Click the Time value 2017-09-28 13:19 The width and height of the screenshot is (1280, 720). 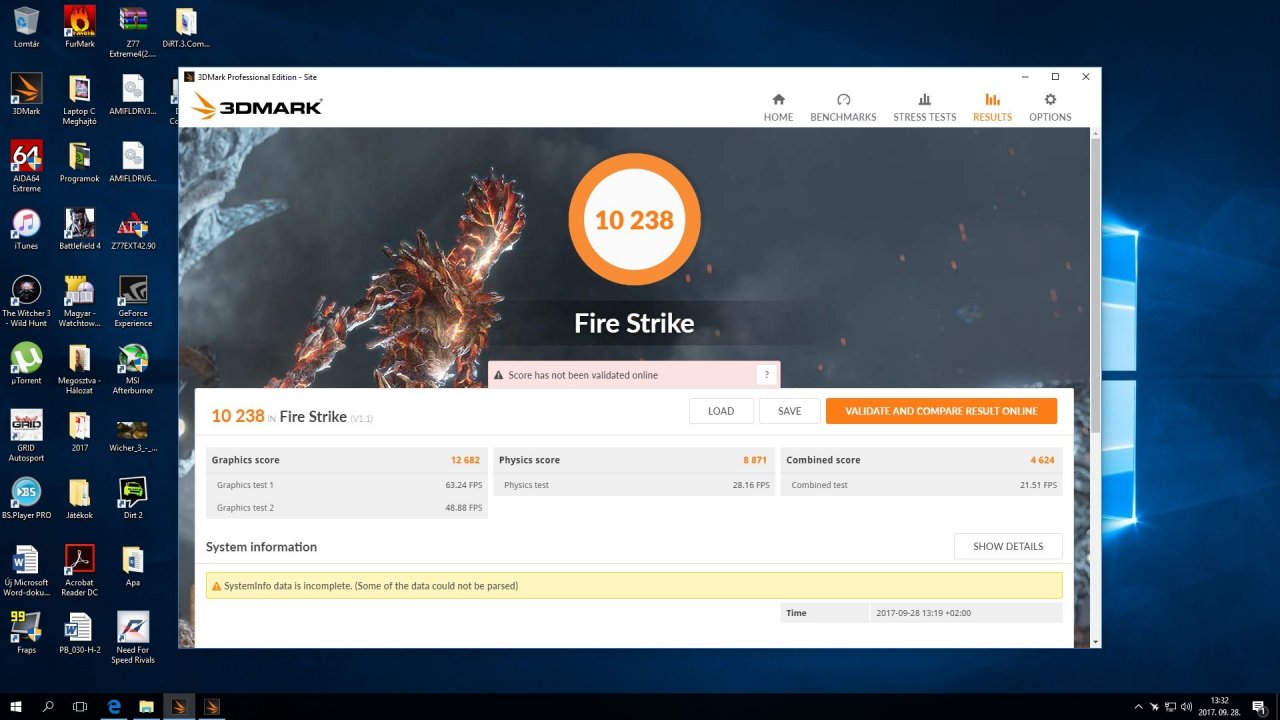coord(922,613)
